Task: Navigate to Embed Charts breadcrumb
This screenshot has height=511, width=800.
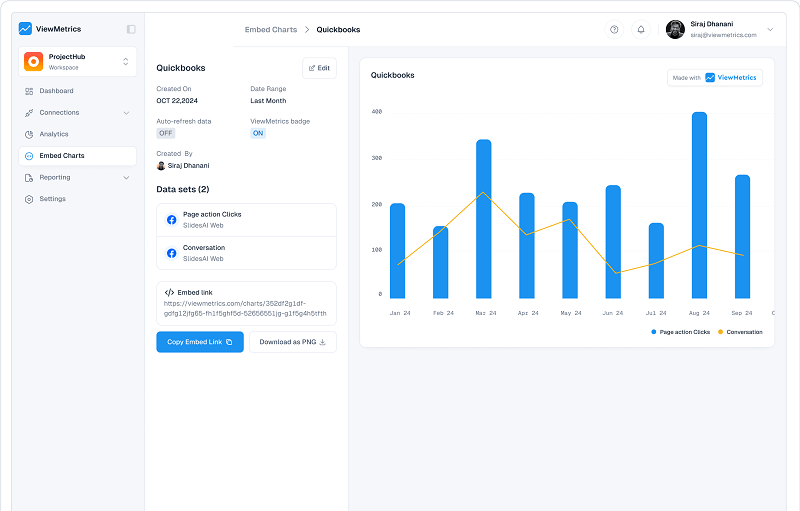Action: point(271,30)
